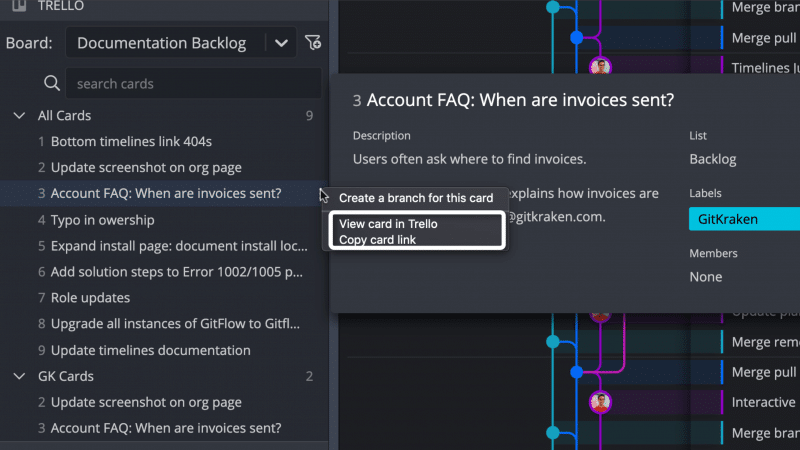Choose Copy card link

point(378,239)
